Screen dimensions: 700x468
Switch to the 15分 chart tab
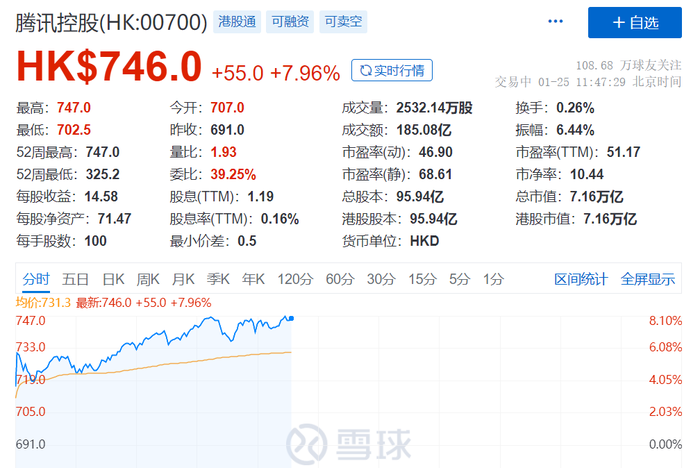(x=422, y=279)
